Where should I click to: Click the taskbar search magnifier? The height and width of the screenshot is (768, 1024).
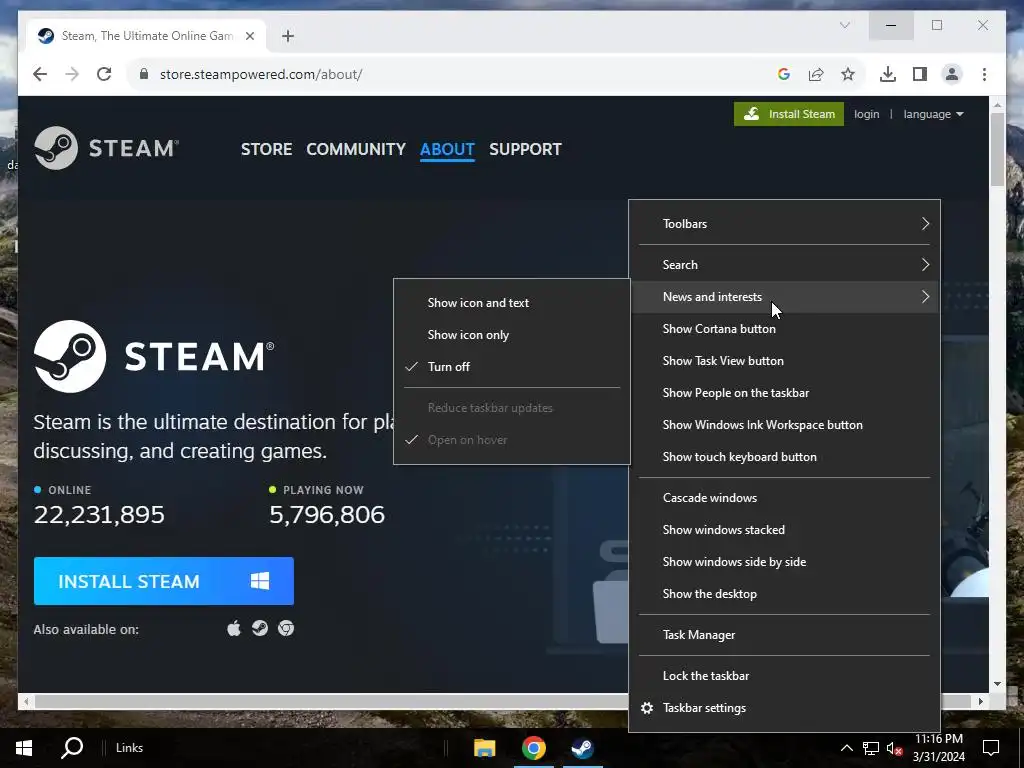point(72,748)
